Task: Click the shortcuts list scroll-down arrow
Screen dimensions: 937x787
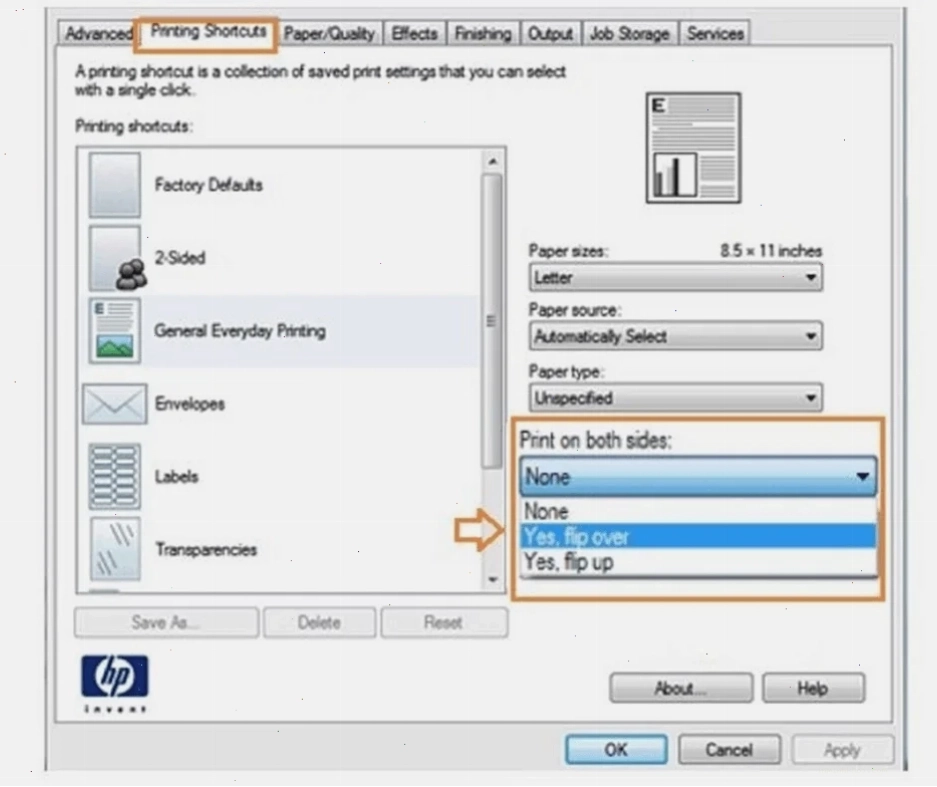Action: 493,579
